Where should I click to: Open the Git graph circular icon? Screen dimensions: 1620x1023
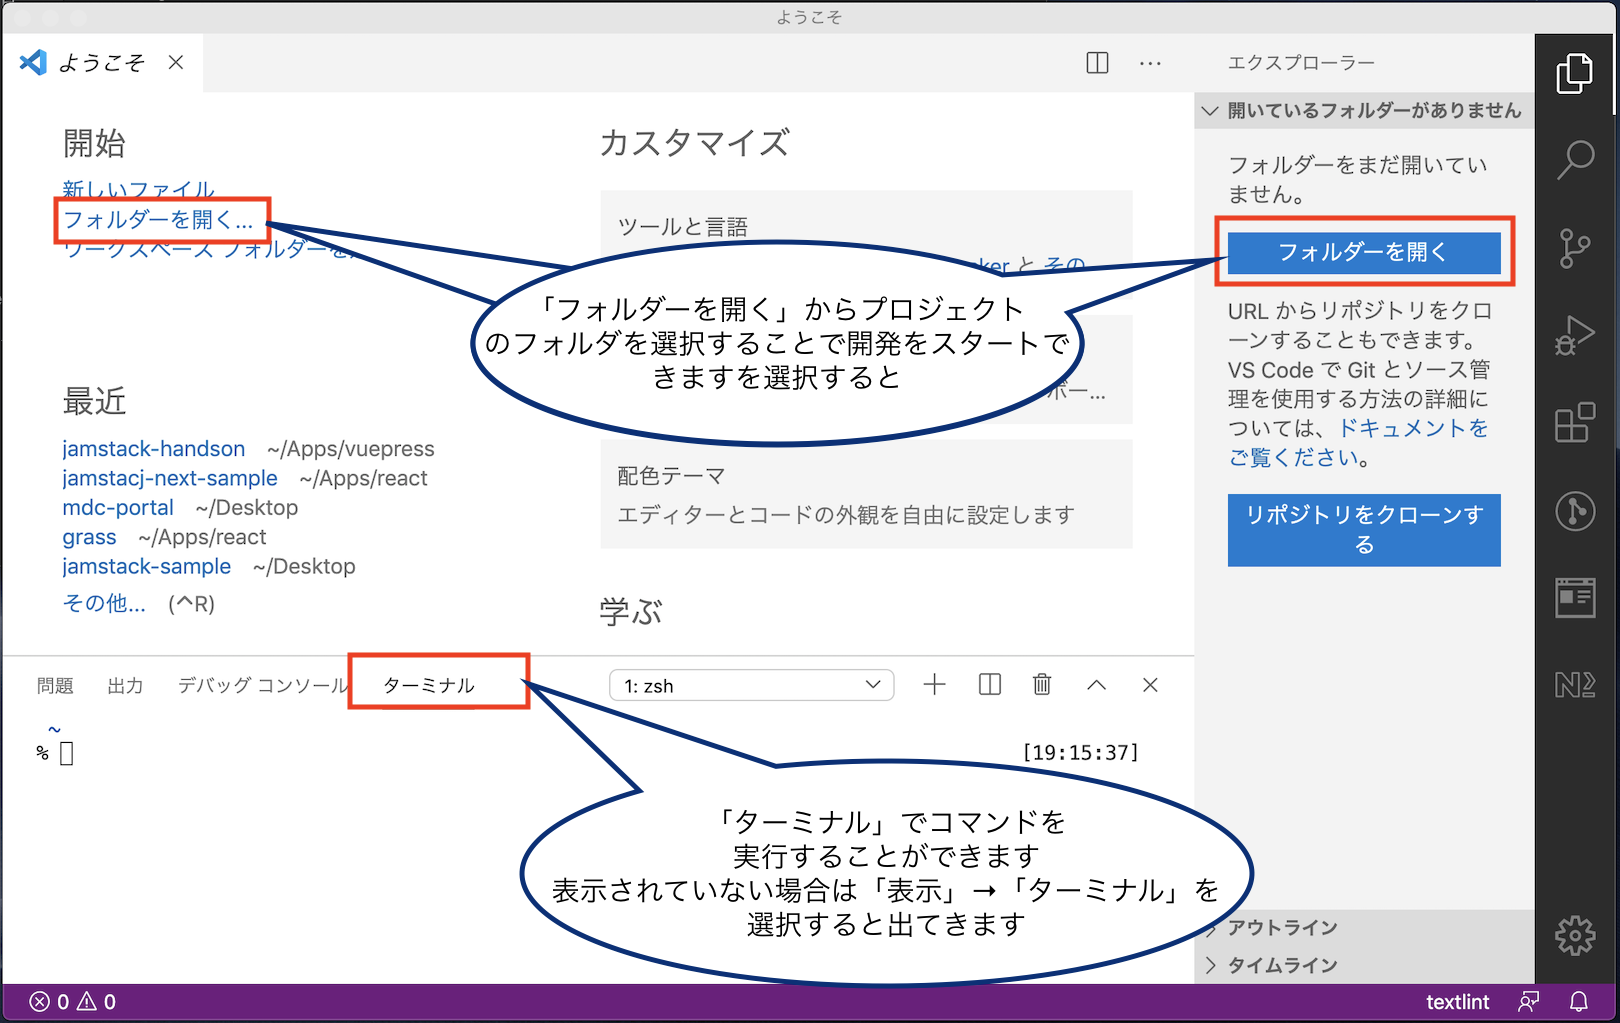tap(1575, 511)
